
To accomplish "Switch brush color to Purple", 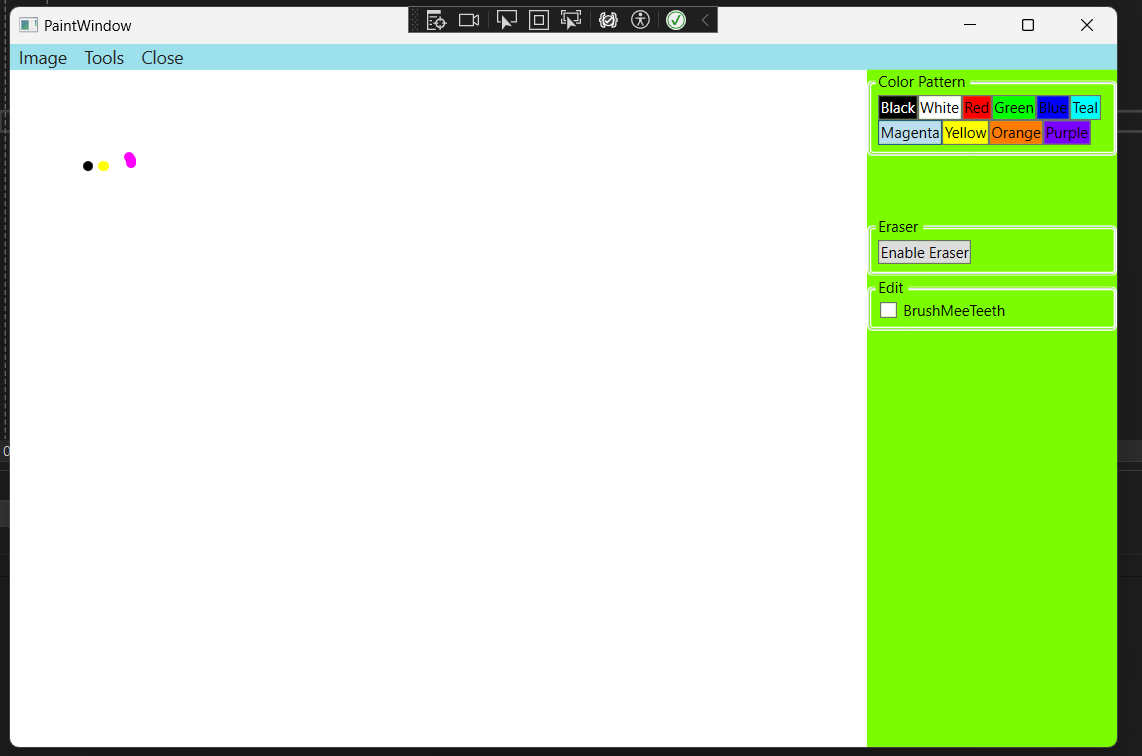I will click(x=1067, y=133).
